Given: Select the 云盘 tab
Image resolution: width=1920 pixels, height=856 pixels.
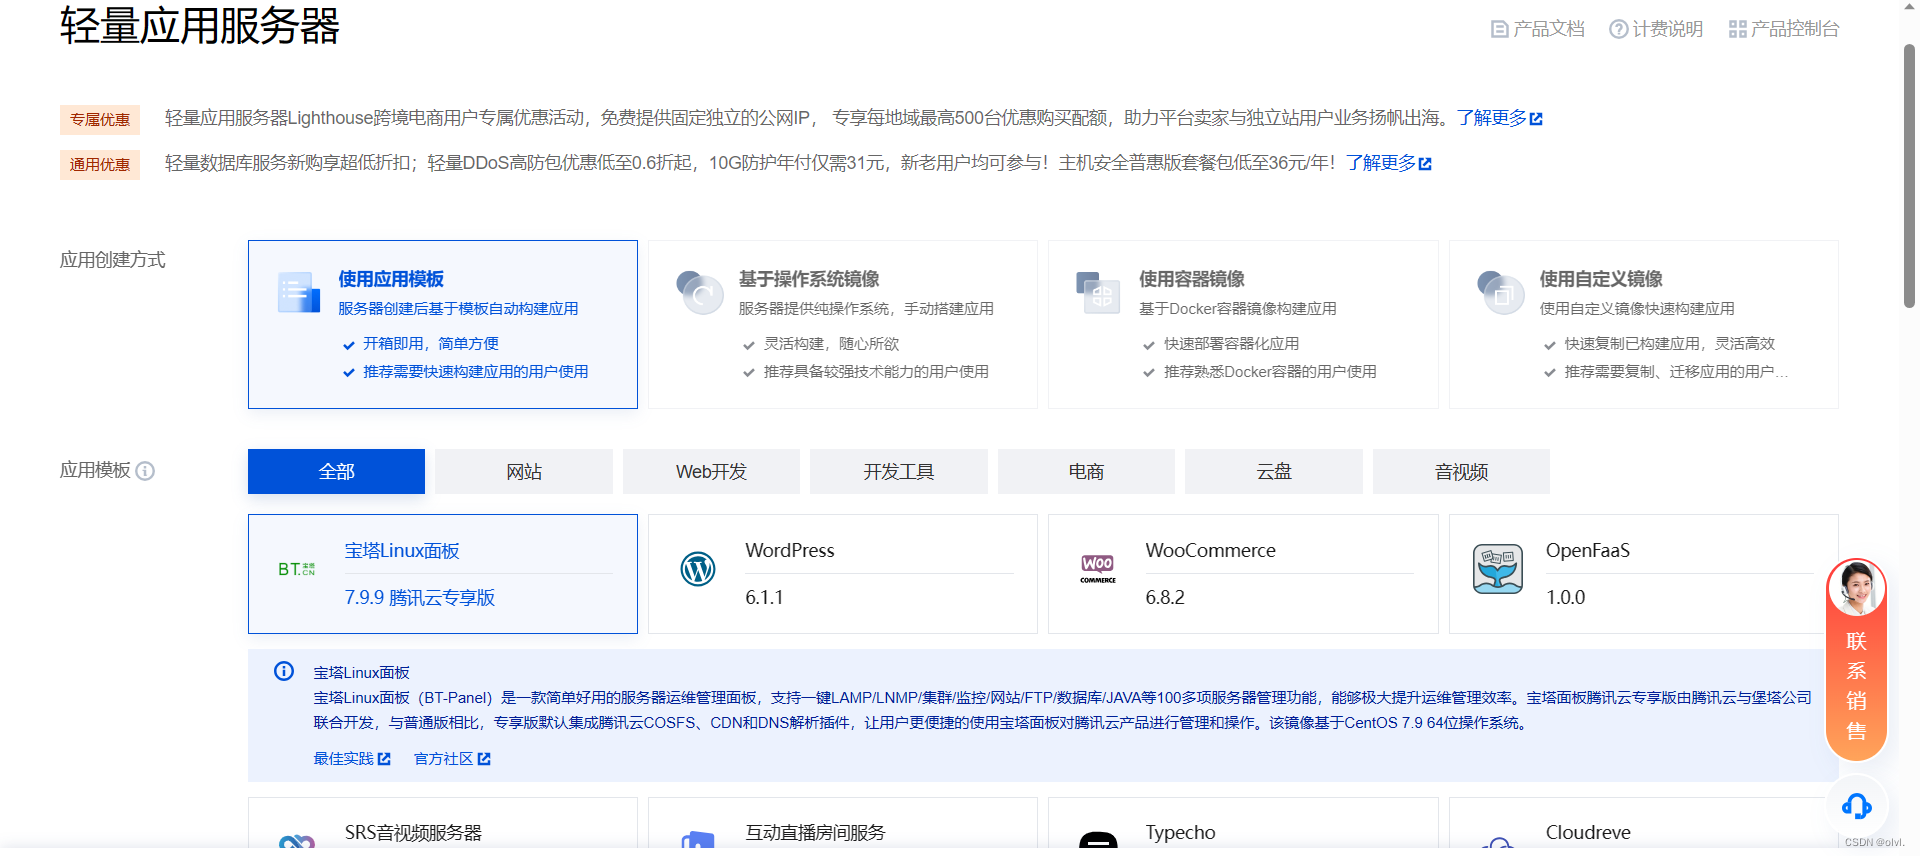Looking at the screenshot, I should (1274, 471).
